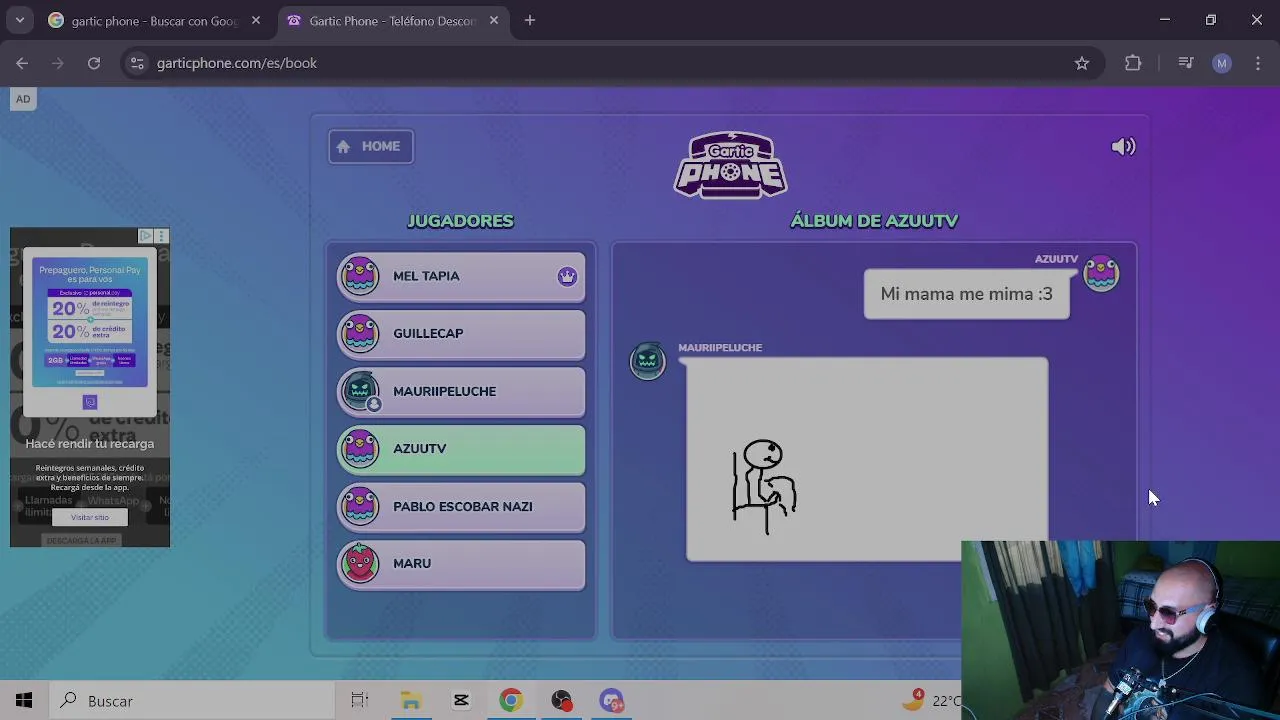The width and height of the screenshot is (1280, 720).
Task: Open the Extensions puzzle icon
Action: [1133, 63]
